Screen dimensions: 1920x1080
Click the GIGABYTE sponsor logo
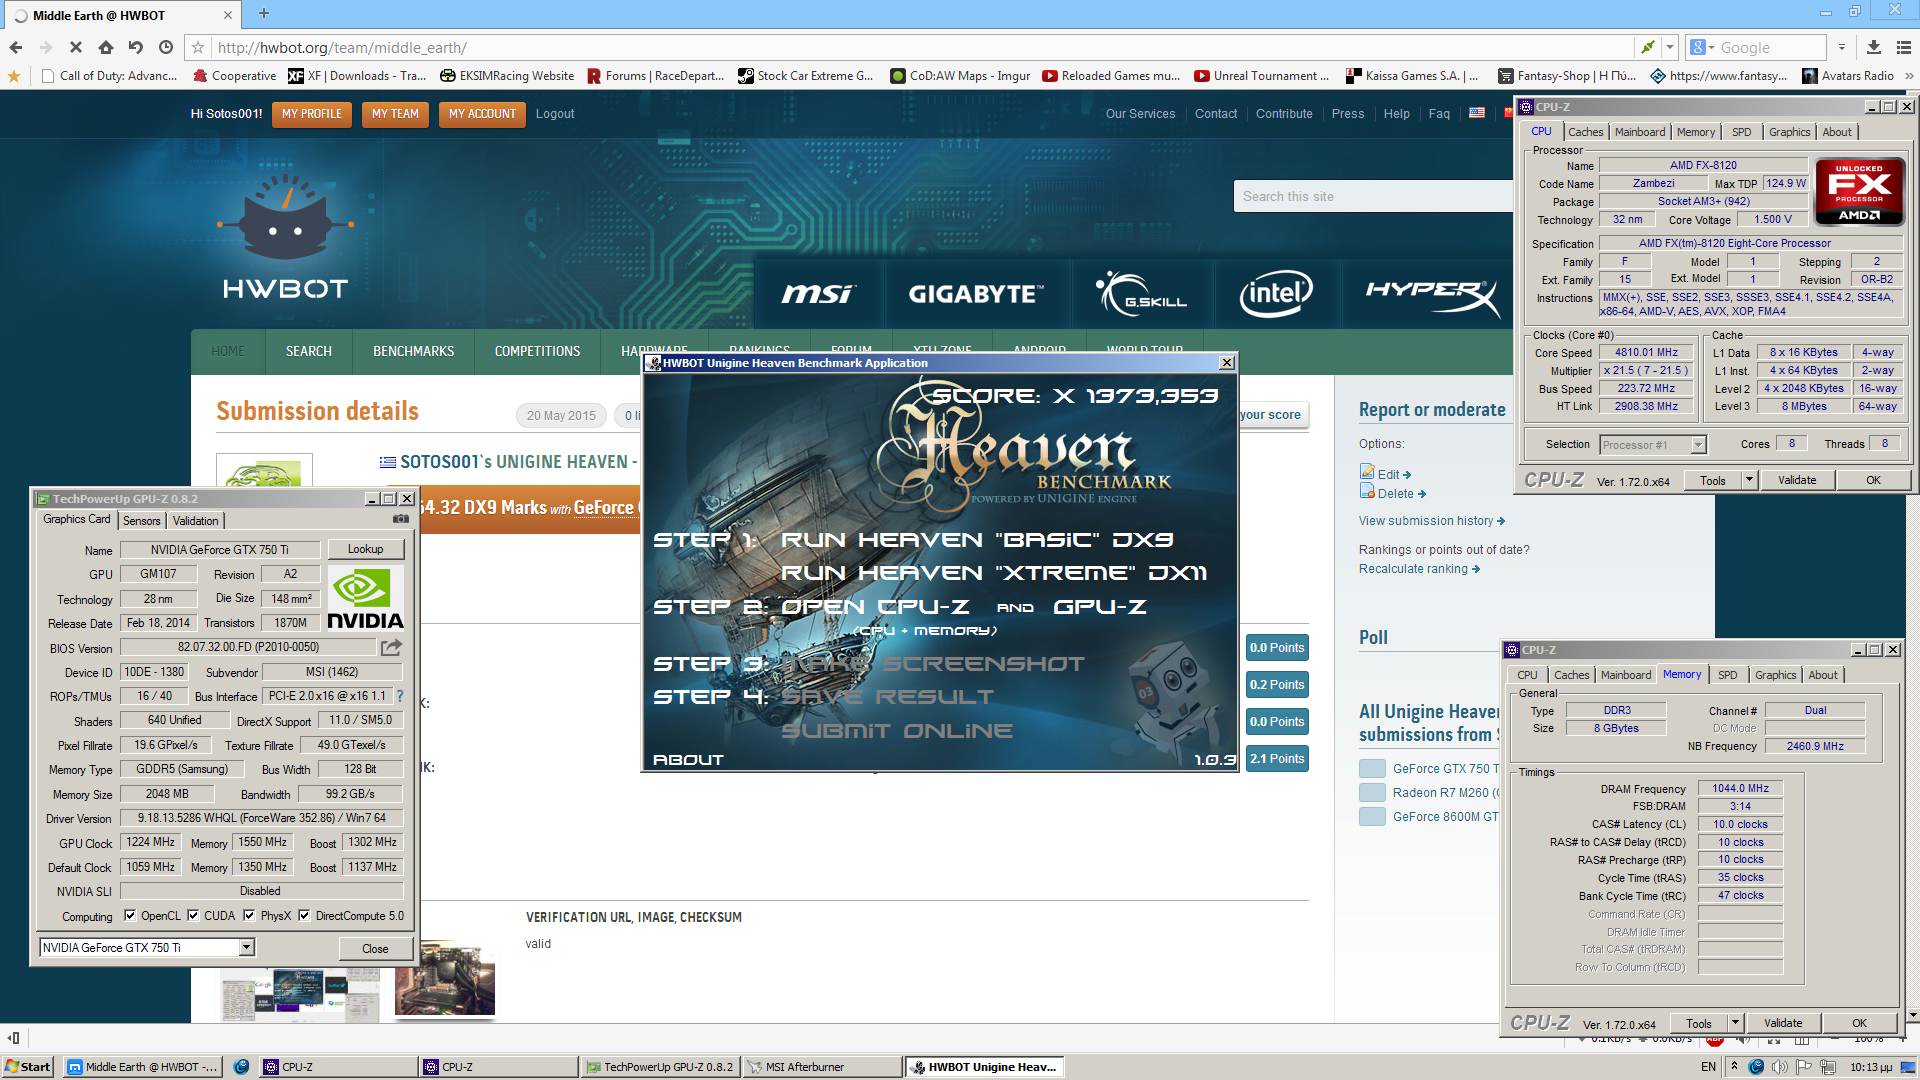click(975, 293)
